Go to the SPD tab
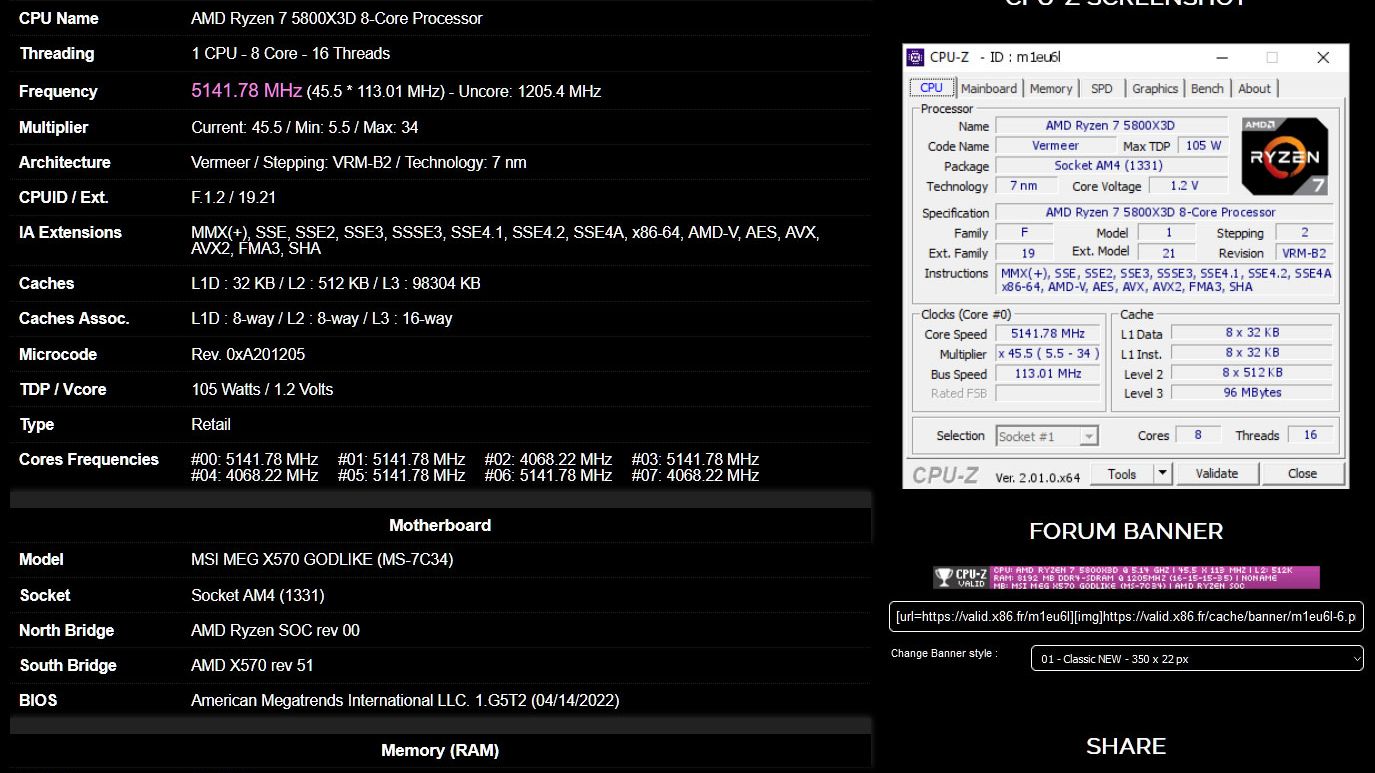 click(1102, 89)
